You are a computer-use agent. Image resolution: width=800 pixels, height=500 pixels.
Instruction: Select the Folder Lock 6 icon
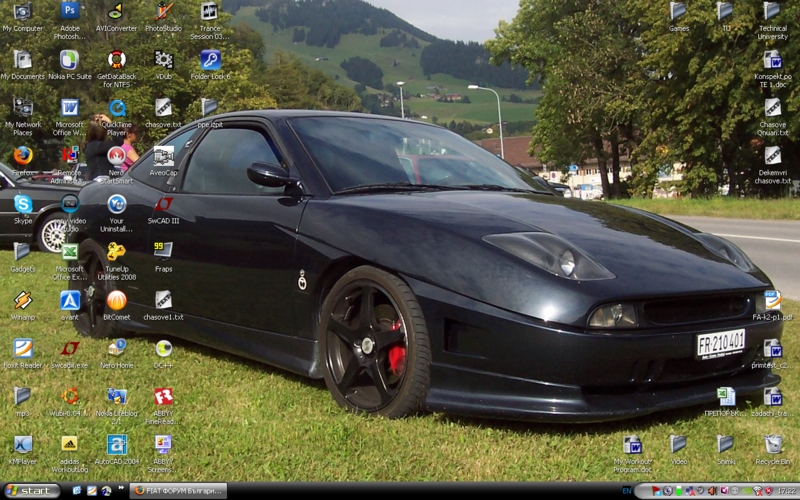210,59
